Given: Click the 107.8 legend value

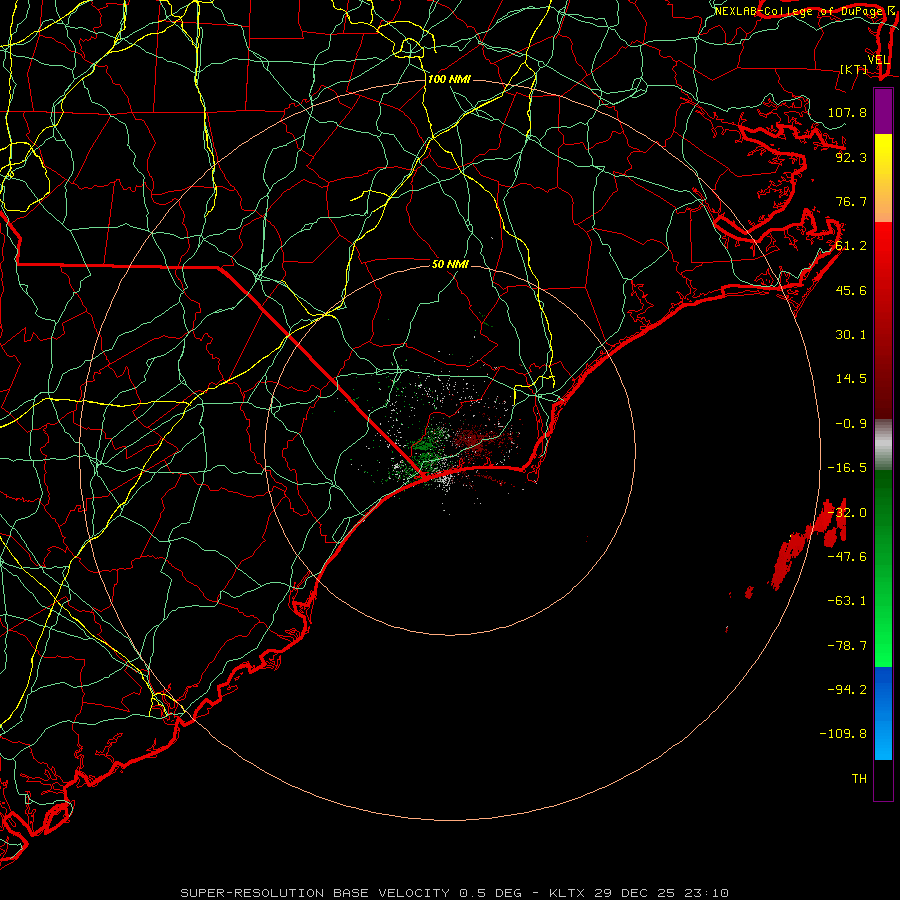Looking at the screenshot, I should click(x=847, y=112).
